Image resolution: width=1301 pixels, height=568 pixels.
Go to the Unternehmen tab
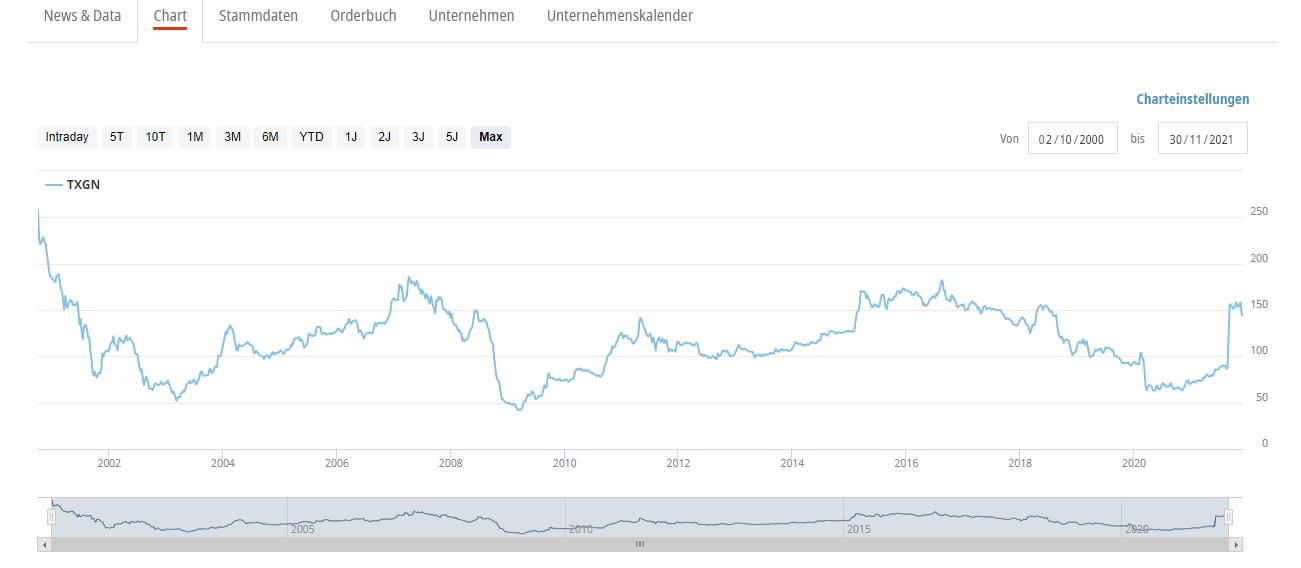(x=471, y=16)
